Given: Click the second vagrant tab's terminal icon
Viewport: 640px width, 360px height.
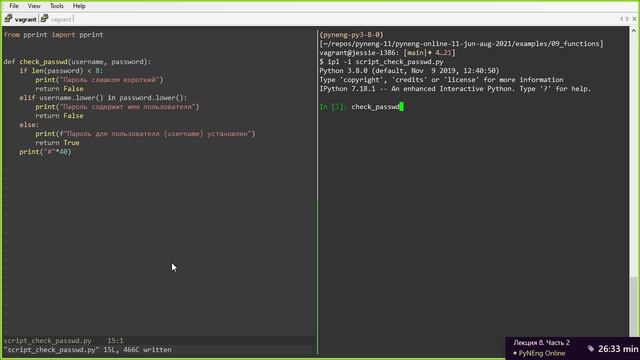Looking at the screenshot, I should (x=44, y=19).
